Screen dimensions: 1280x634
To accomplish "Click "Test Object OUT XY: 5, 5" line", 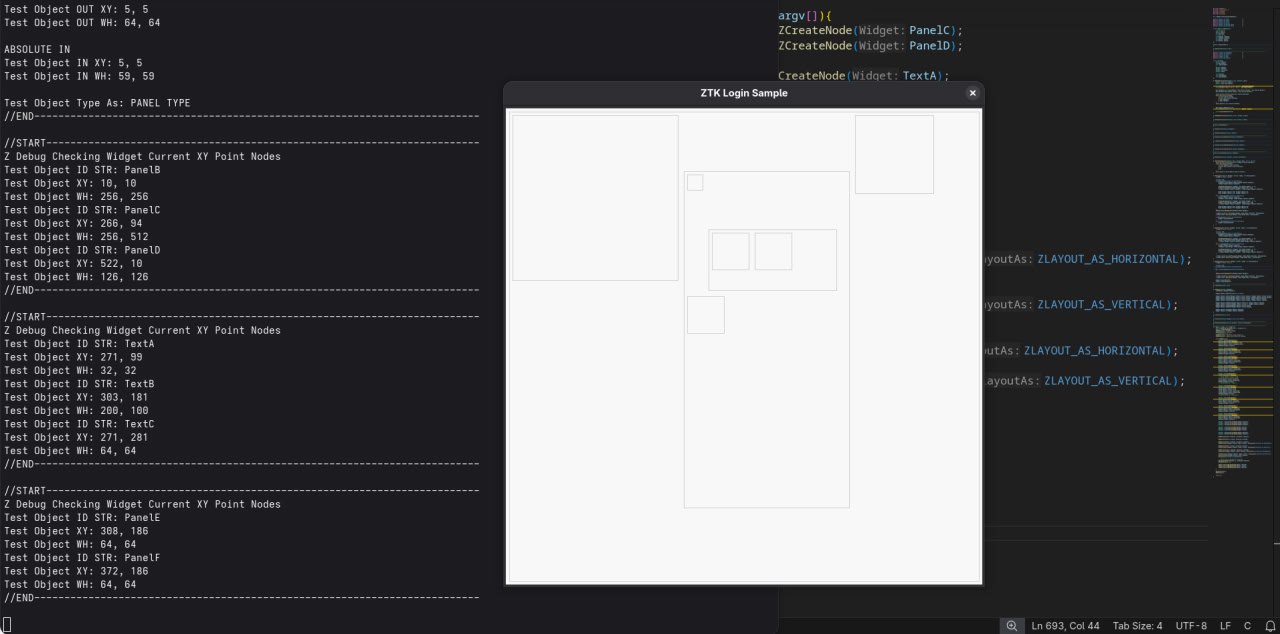I will [76, 9].
